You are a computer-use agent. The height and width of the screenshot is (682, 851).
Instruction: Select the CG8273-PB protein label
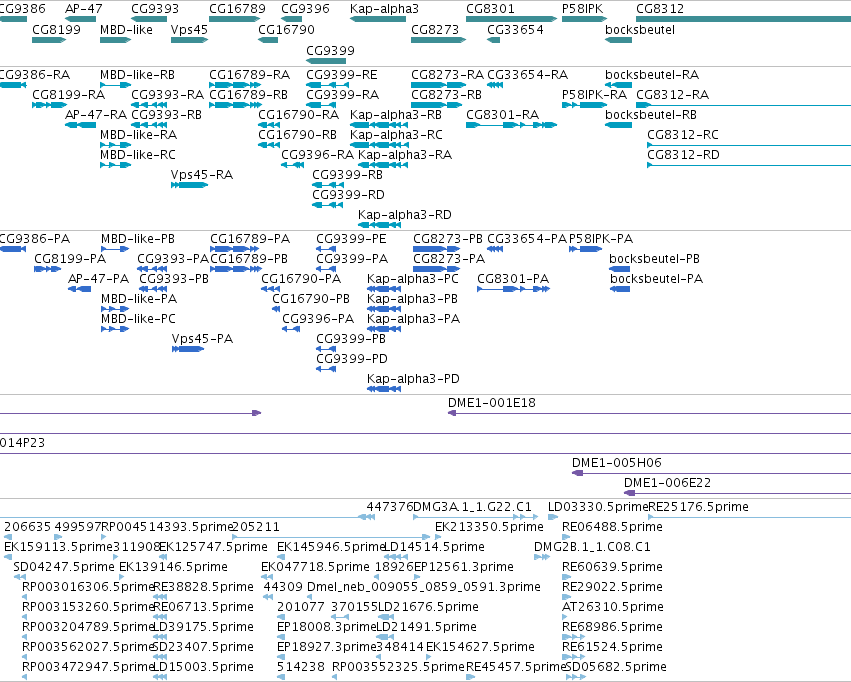[448, 239]
